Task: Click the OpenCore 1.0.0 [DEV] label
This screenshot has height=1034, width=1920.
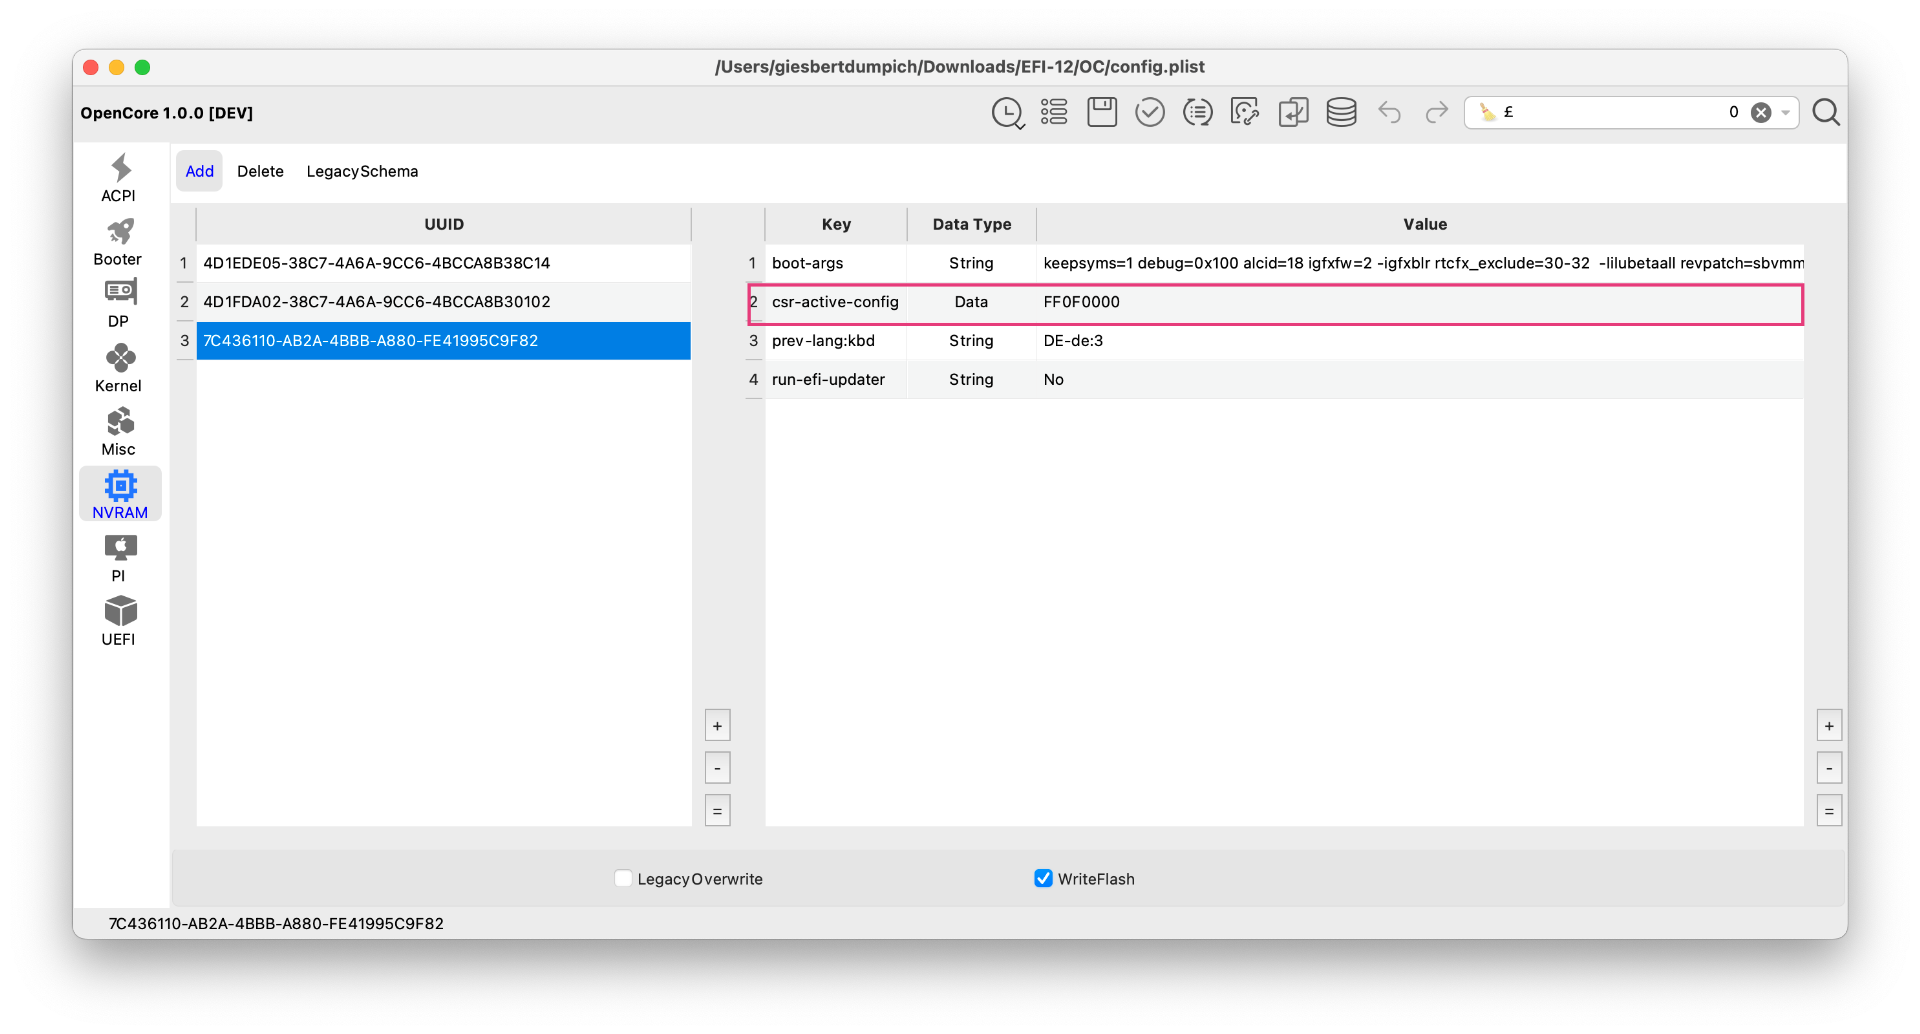Action: pos(167,113)
